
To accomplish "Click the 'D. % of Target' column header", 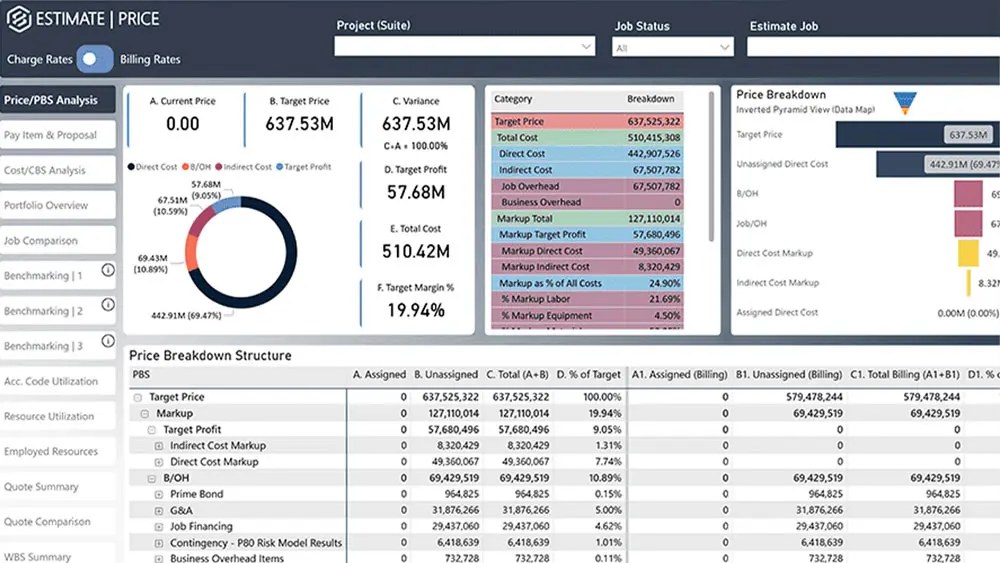I will point(589,375).
